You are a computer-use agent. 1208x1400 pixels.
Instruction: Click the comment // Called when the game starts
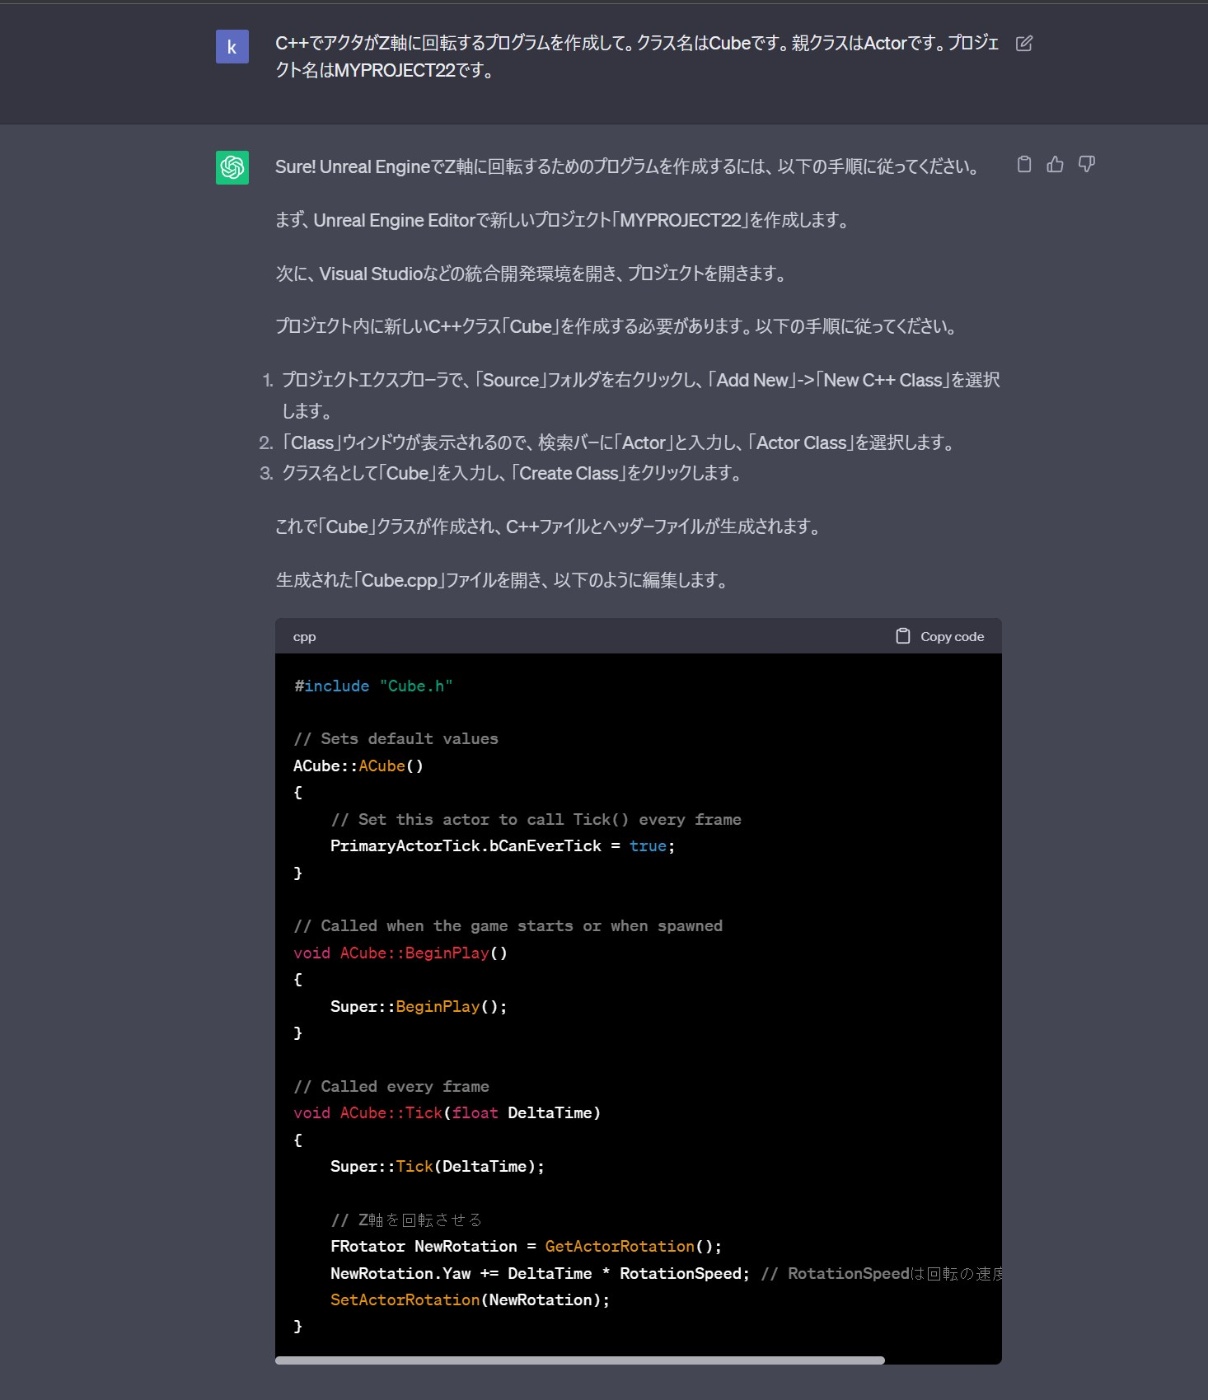click(x=508, y=926)
